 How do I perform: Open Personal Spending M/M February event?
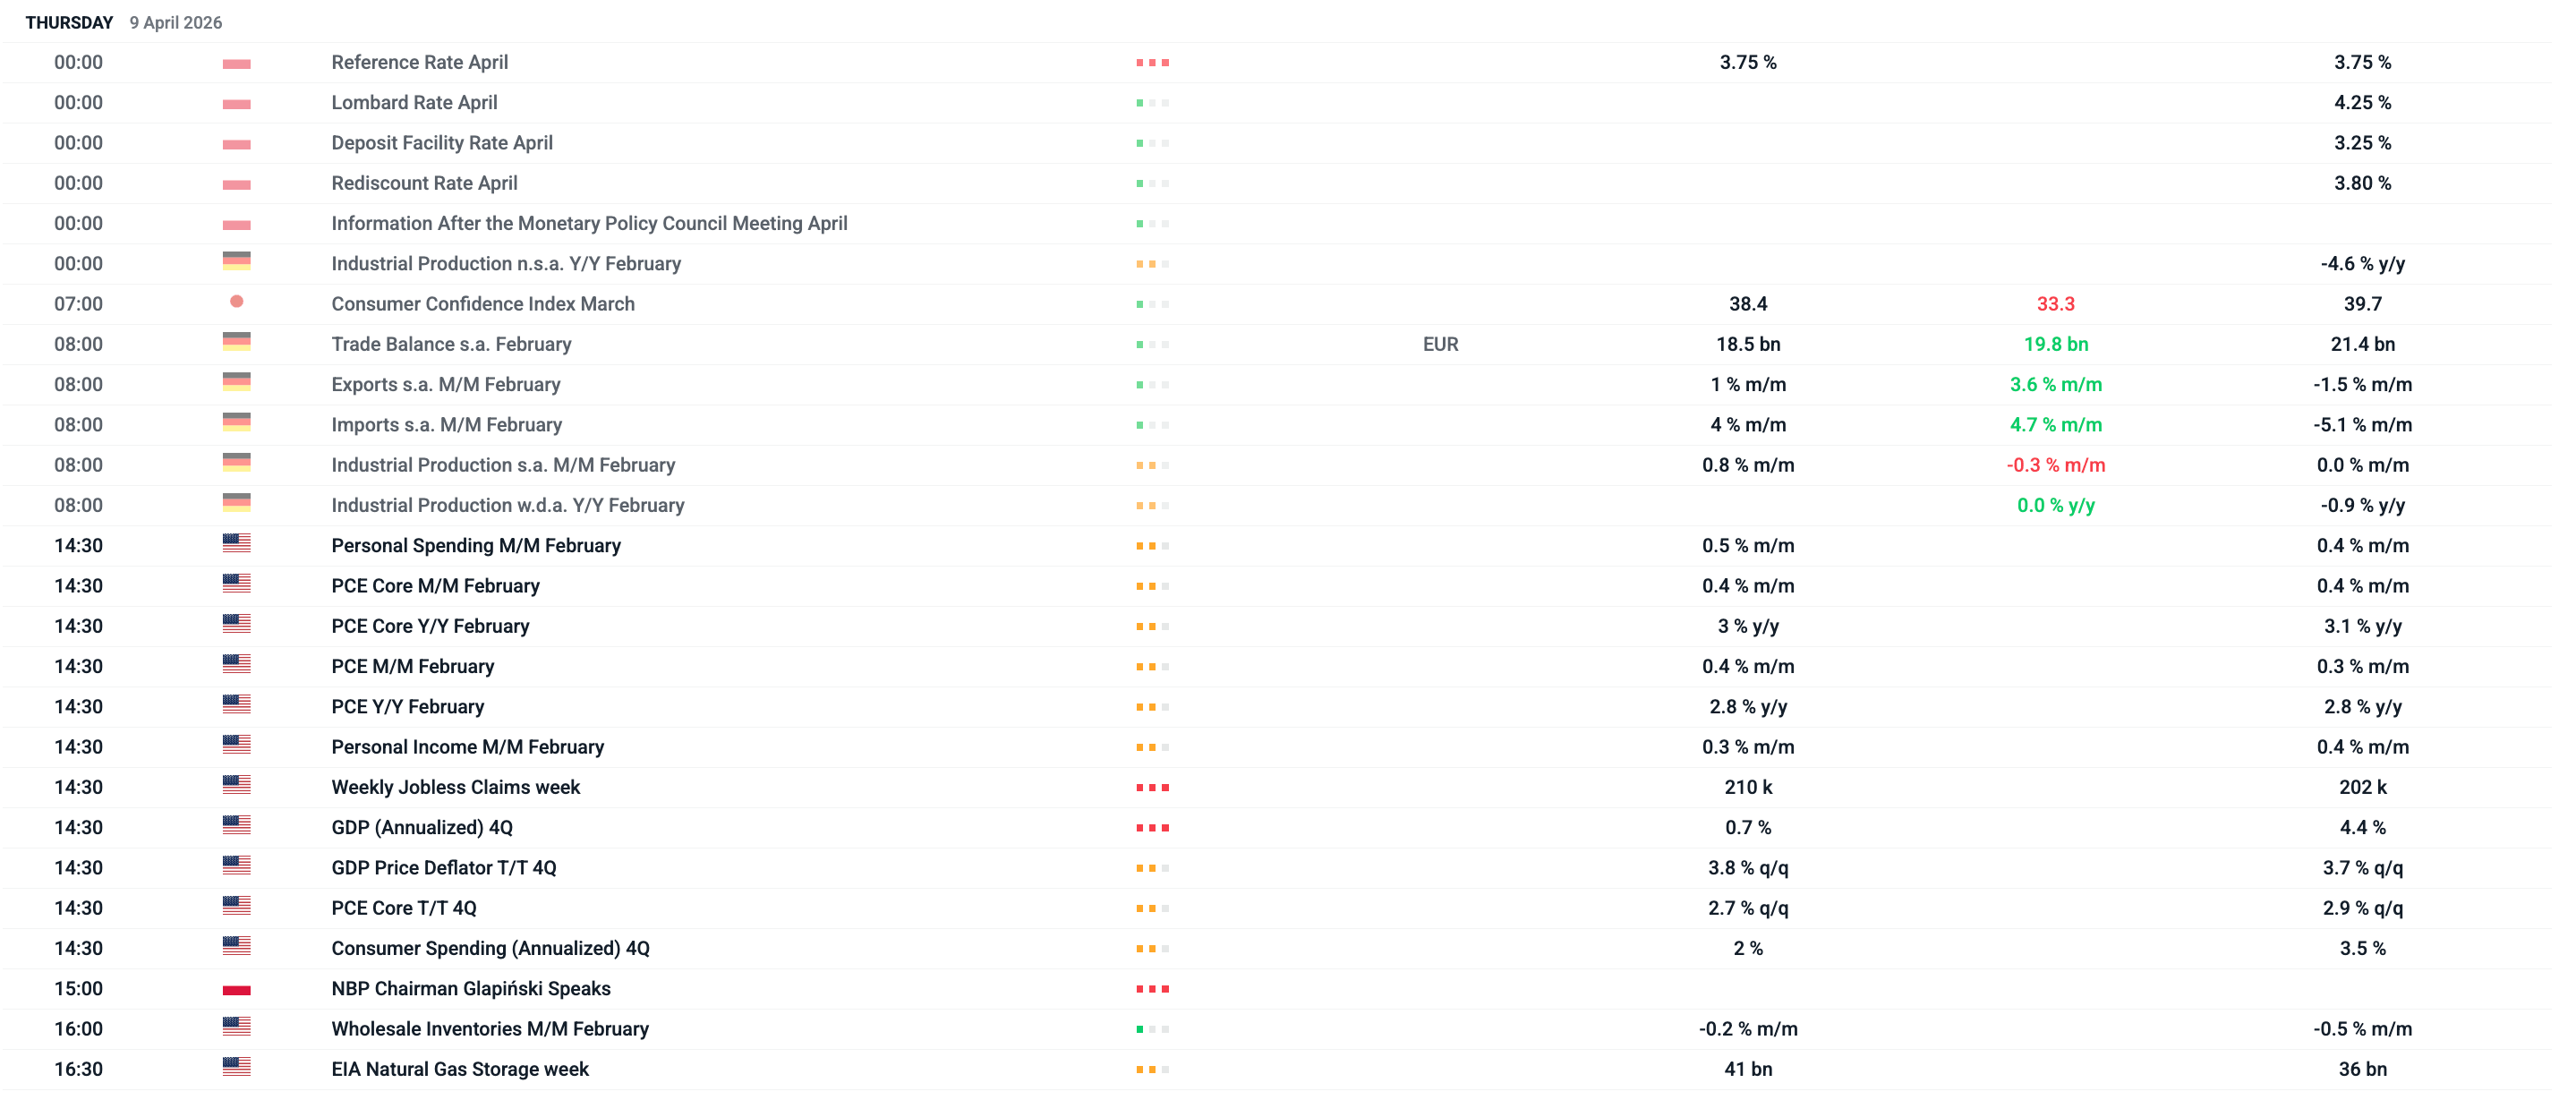pos(476,546)
